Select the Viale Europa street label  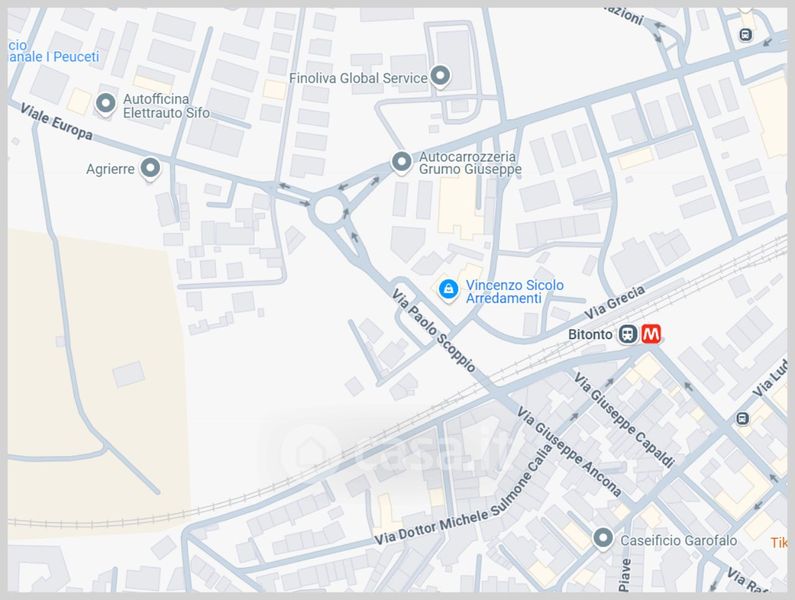(x=57, y=122)
